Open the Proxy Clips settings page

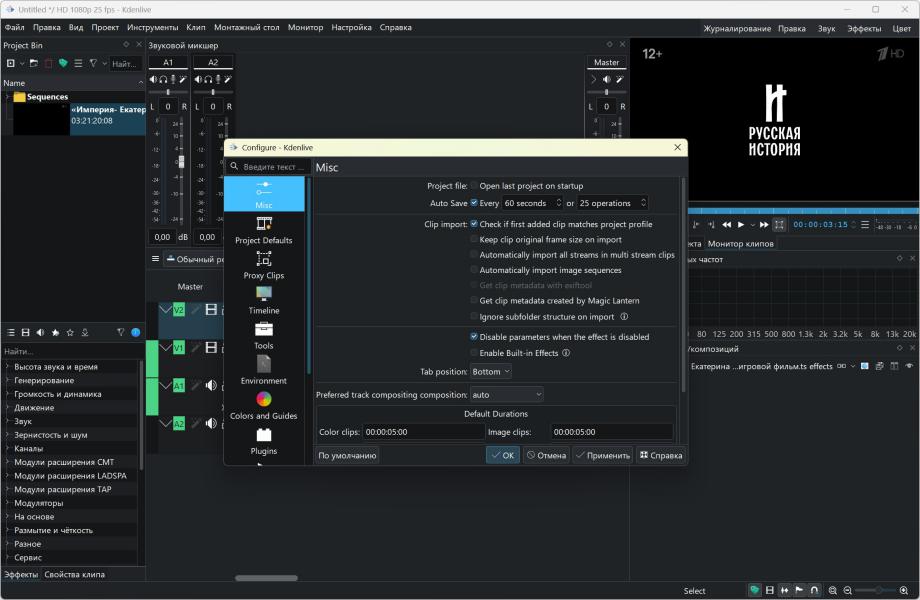pyautogui.click(x=264, y=265)
